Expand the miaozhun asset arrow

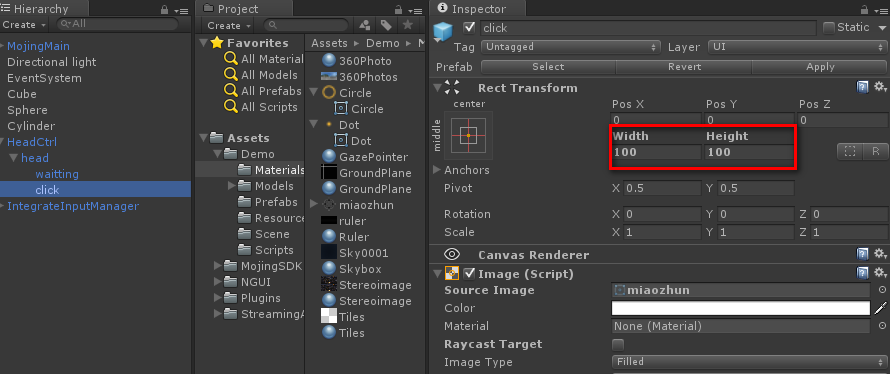(314, 203)
